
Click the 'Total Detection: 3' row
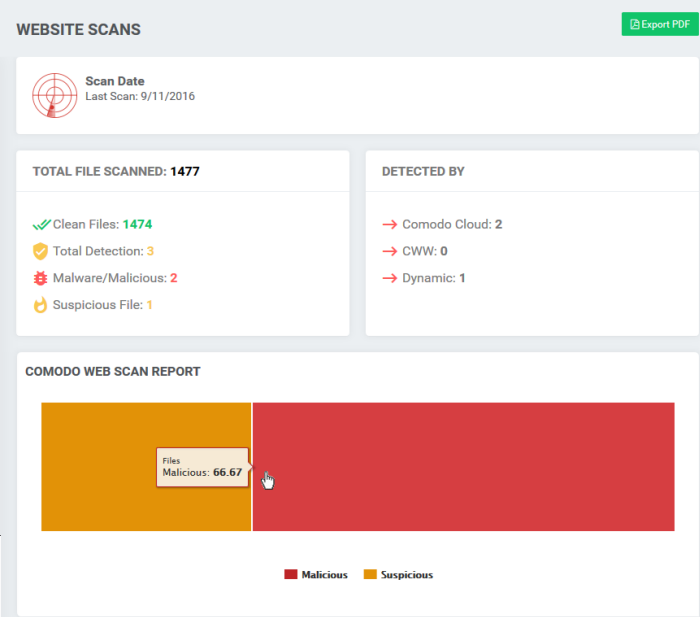pyautogui.click(x=93, y=251)
